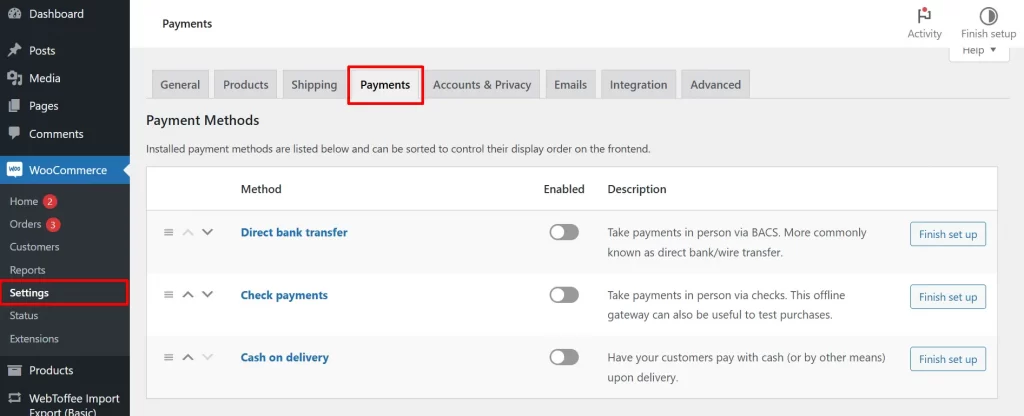This screenshot has height=416, width=1024.
Task: Click the drag handle for Check payments
Action: [169, 295]
